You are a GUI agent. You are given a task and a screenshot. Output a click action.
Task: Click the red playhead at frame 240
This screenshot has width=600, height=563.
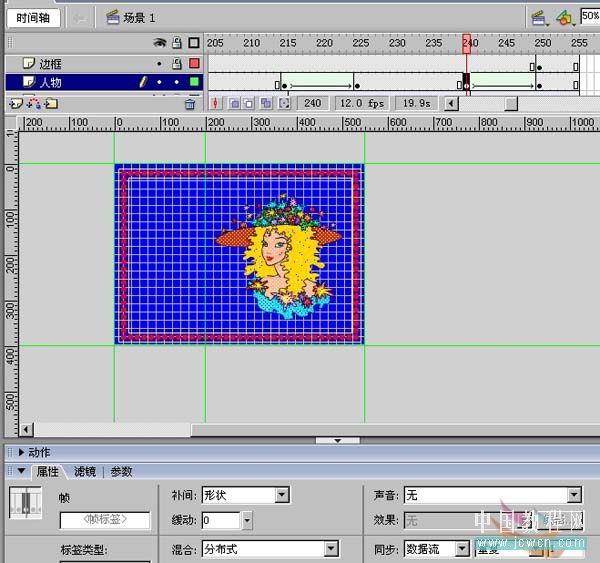[466, 42]
